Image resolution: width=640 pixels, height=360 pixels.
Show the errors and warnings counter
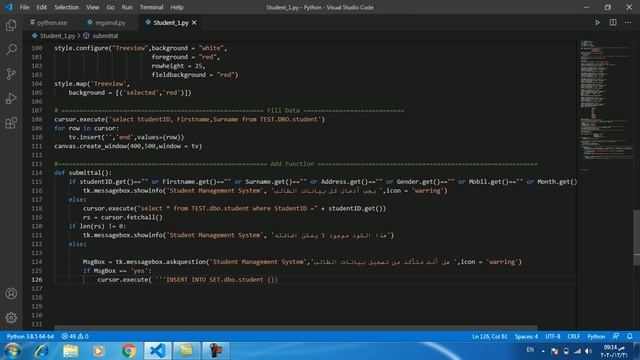coord(75,336)
